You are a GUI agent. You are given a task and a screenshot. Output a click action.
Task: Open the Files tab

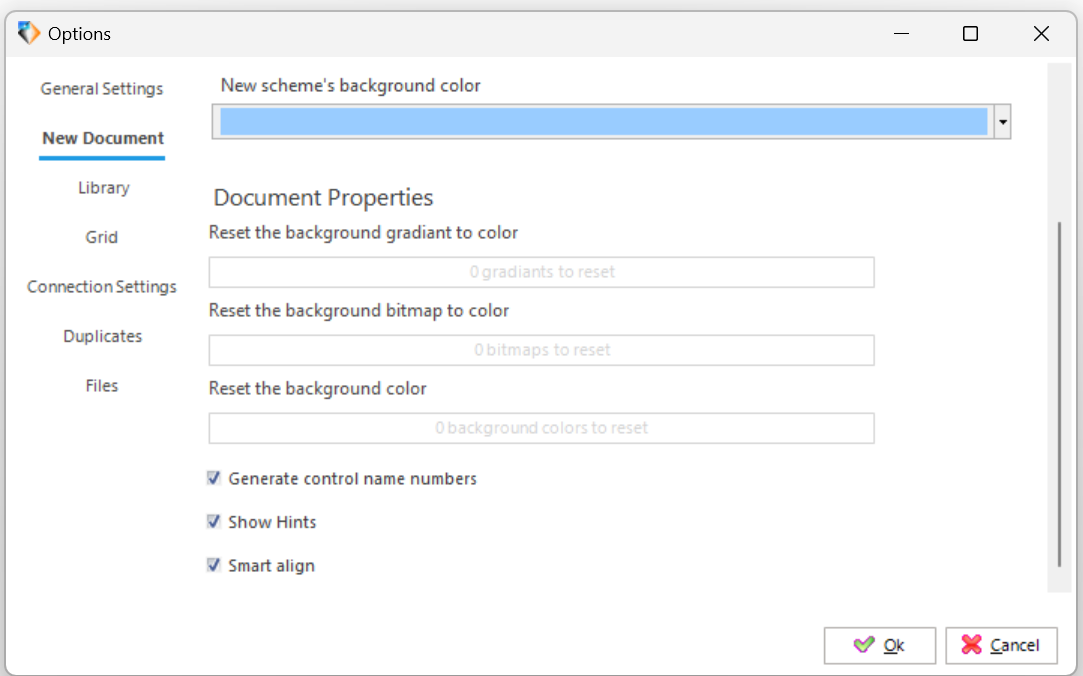point(102,385)
